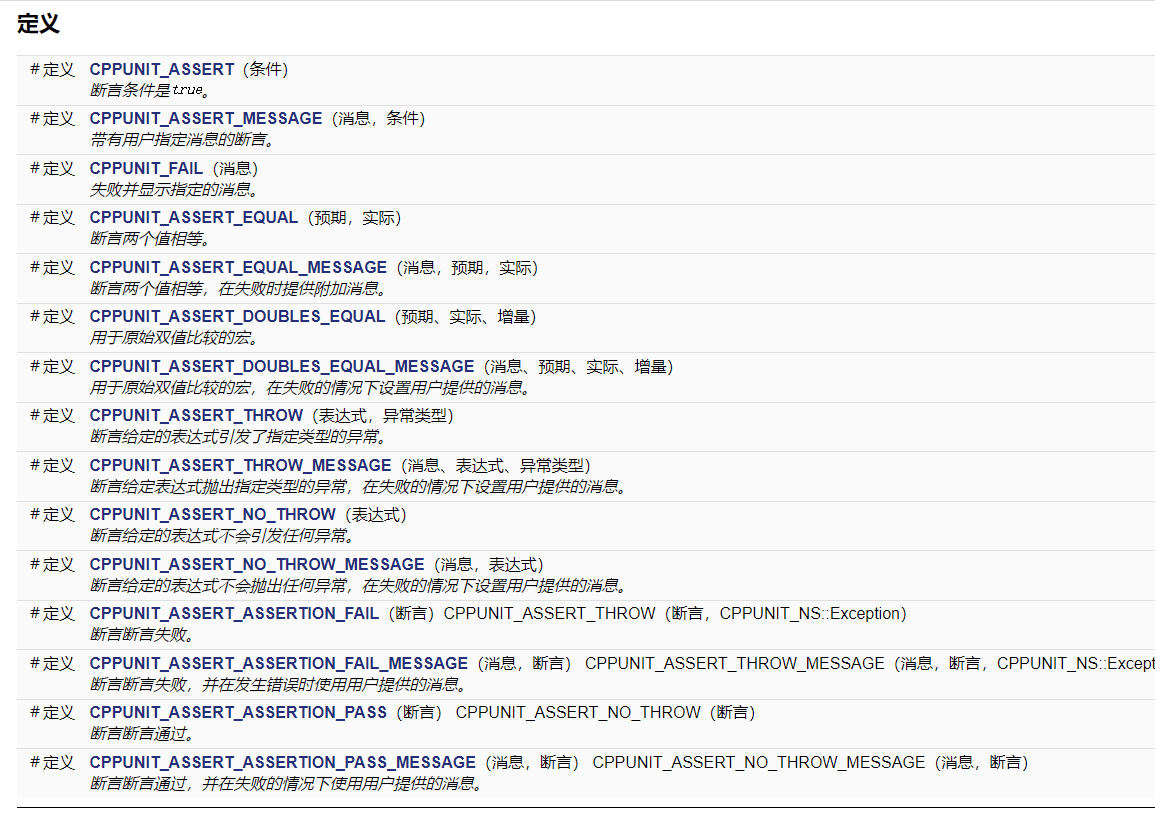Click the description "用于原始双值比较的宏。"
Viewport: 1155px width, 815px height.
pyautogui.click(x=175, y=337)
